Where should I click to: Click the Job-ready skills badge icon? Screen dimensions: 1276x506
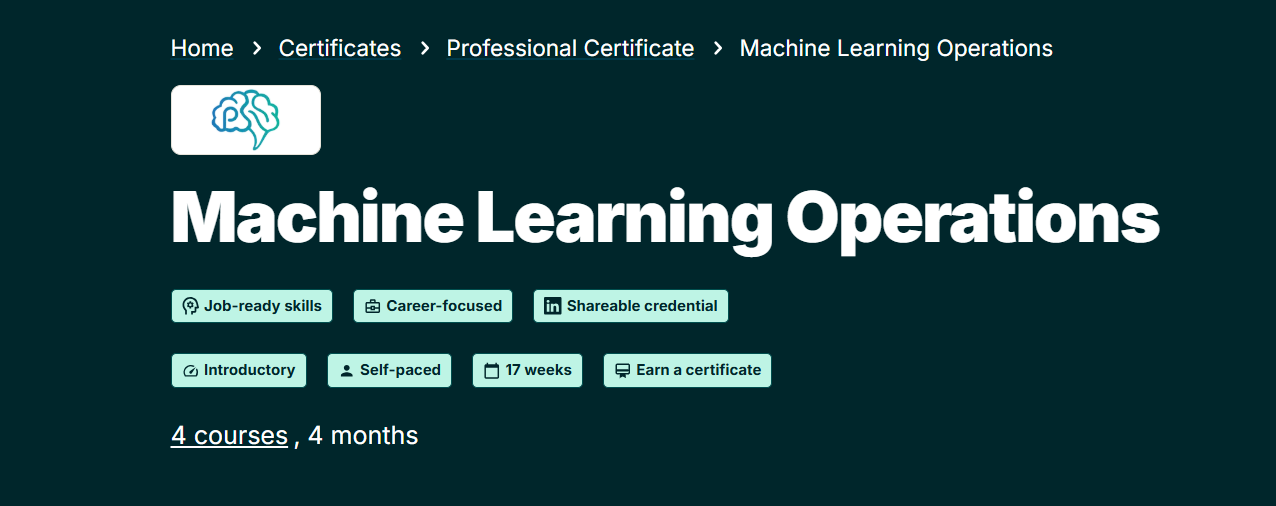(190, 306)
